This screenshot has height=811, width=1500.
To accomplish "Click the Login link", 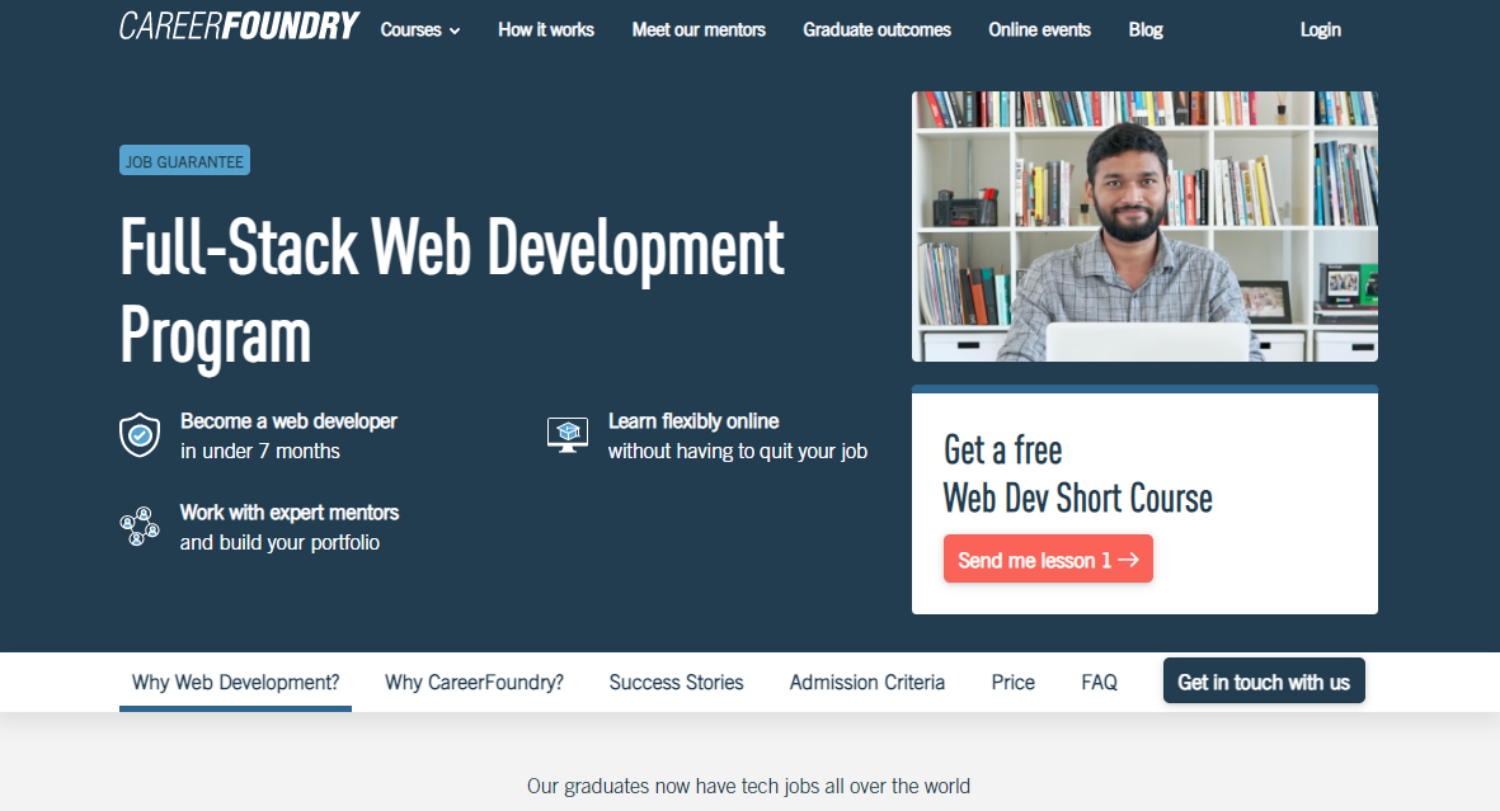I will 1320,29.
